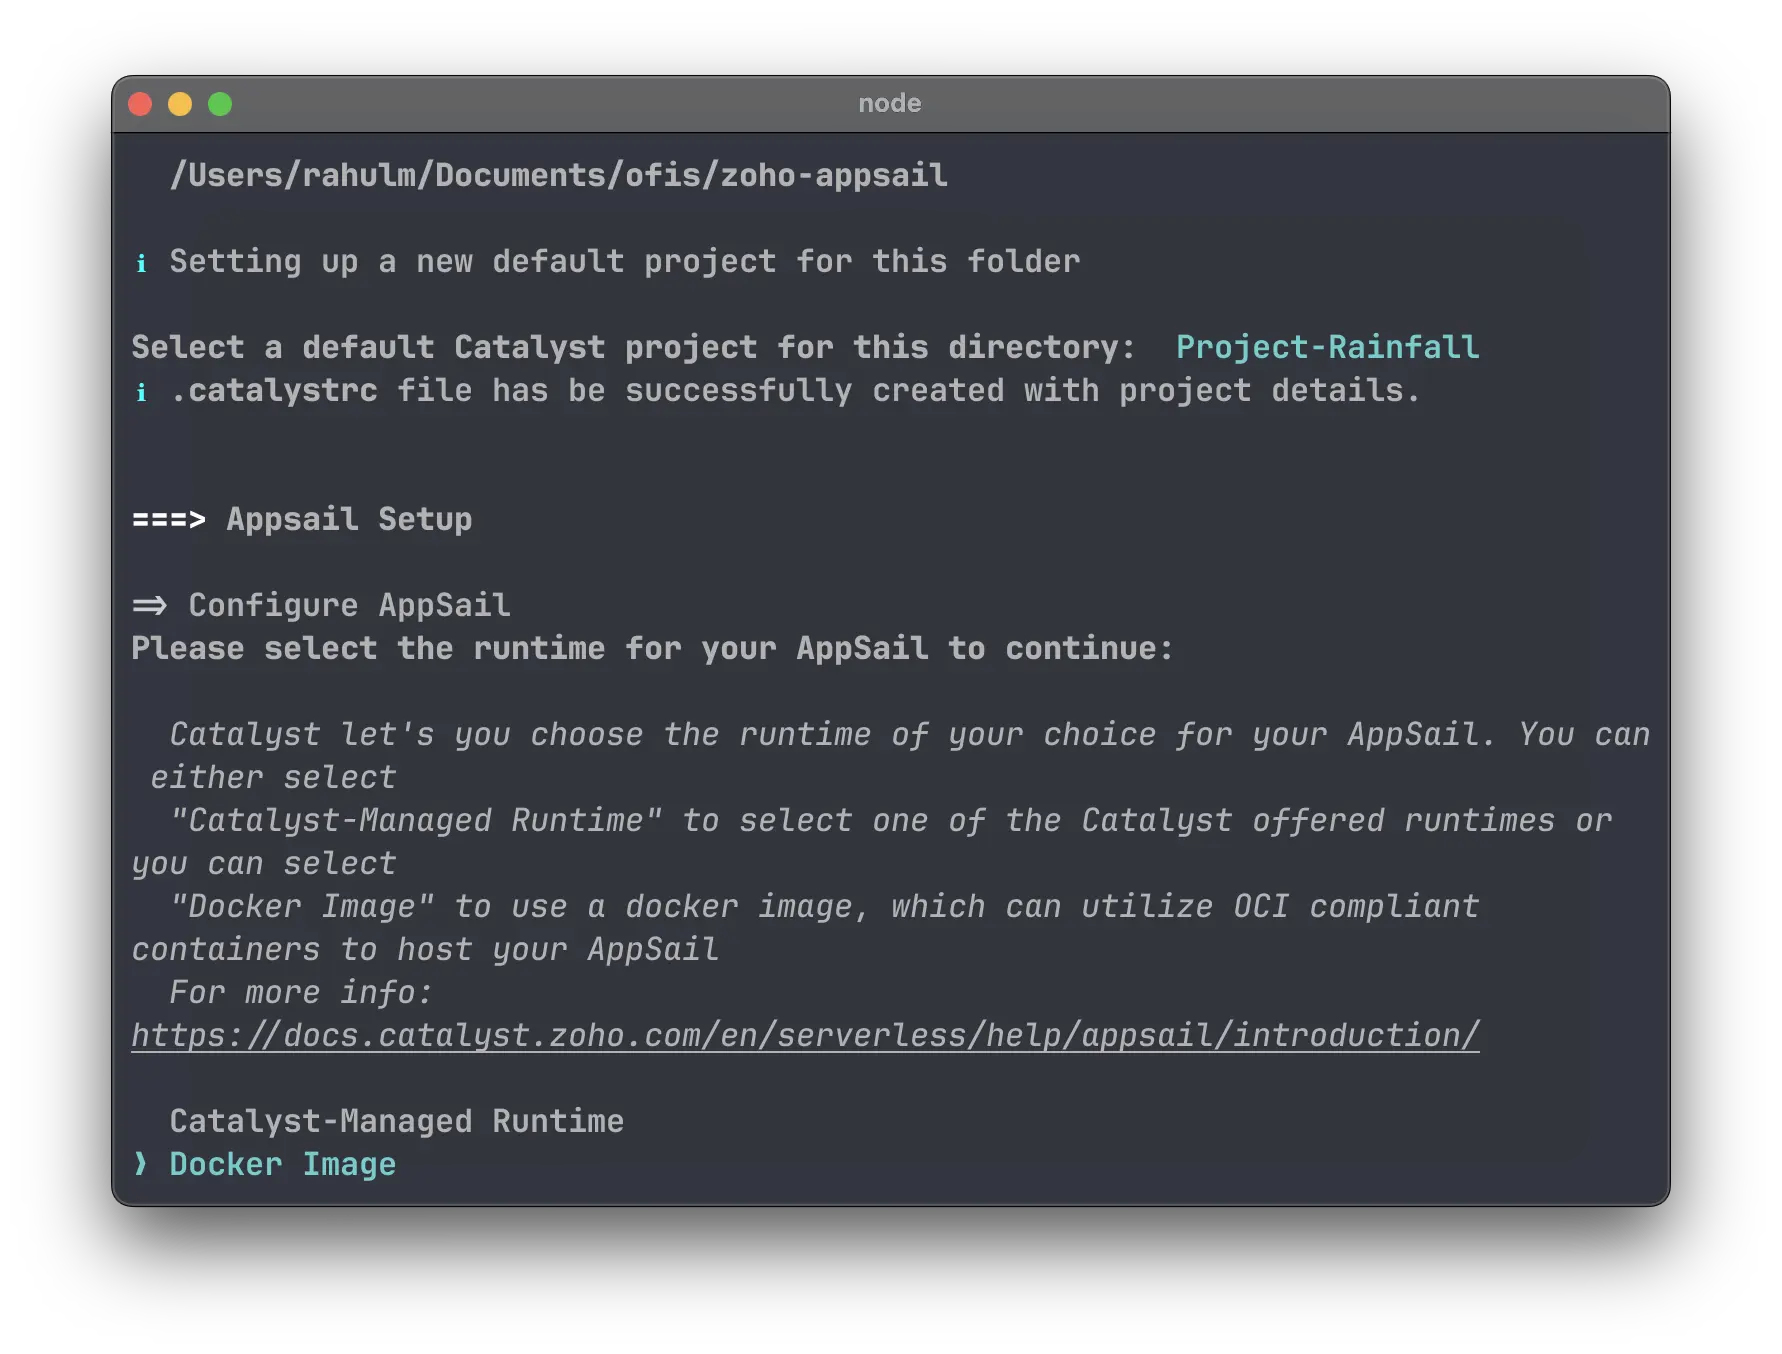Click the red traffic light button
This screenshot has height=1354, width=1782.
coord(141,103)
